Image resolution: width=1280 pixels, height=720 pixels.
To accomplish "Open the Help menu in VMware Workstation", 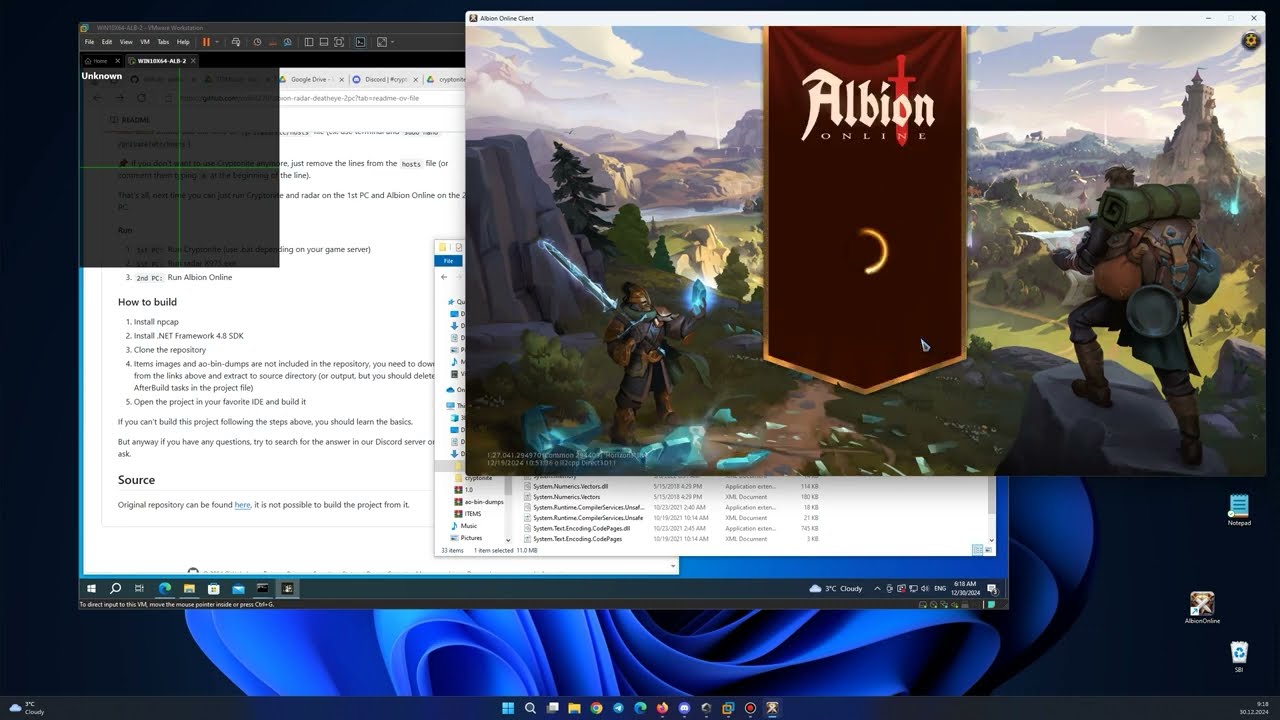I will [183, 42].
